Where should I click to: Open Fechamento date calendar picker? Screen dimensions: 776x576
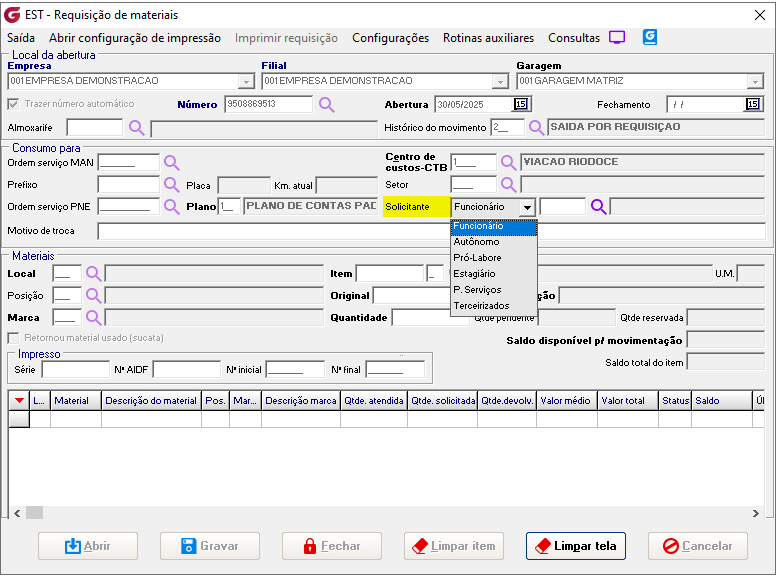click(753, 104)
